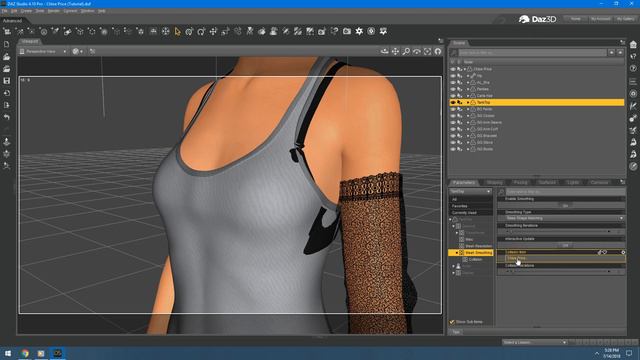The width and height of the screenshot is (640, 360).
Task: Click the viewport pan control icon
Action: pos(395,51)
